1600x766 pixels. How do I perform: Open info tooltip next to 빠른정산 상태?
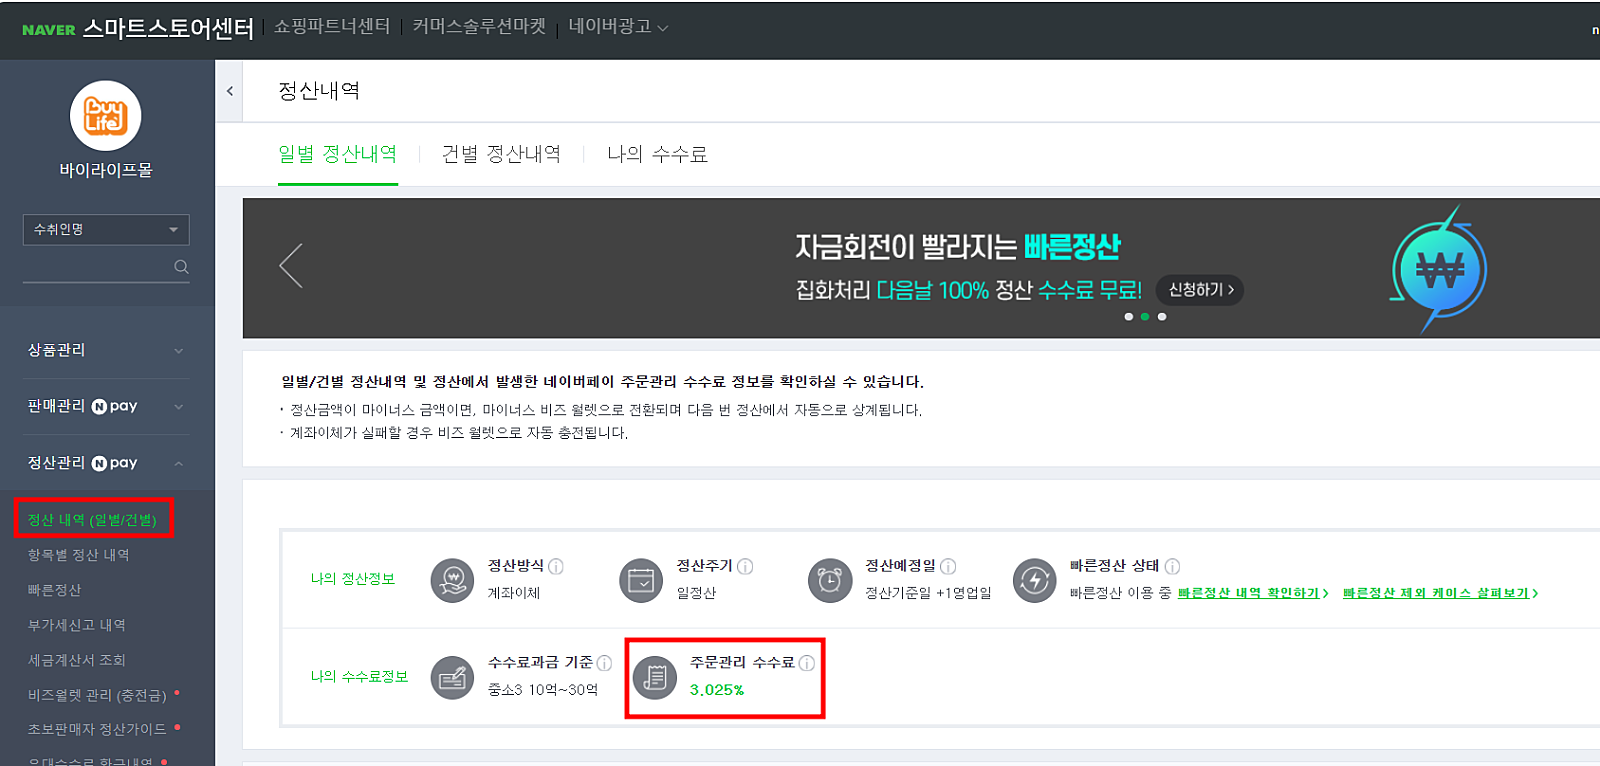tap(1172, 566)
